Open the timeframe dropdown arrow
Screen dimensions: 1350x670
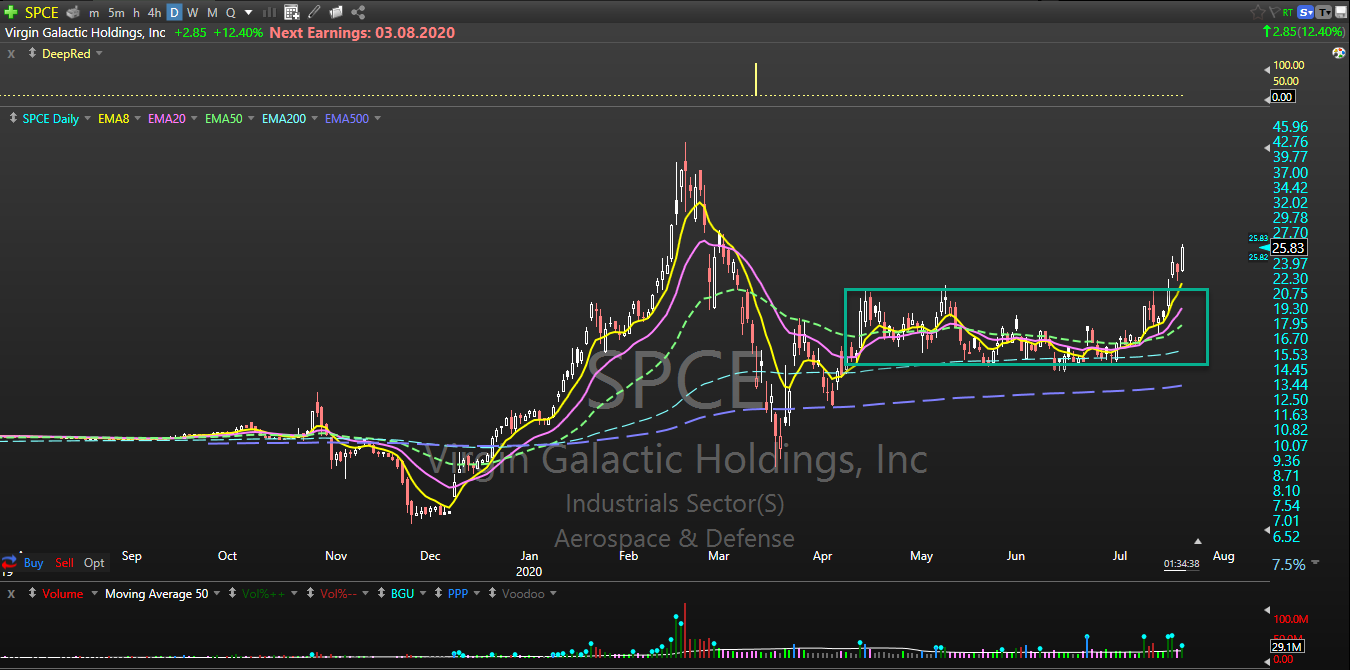click(248, 13)
